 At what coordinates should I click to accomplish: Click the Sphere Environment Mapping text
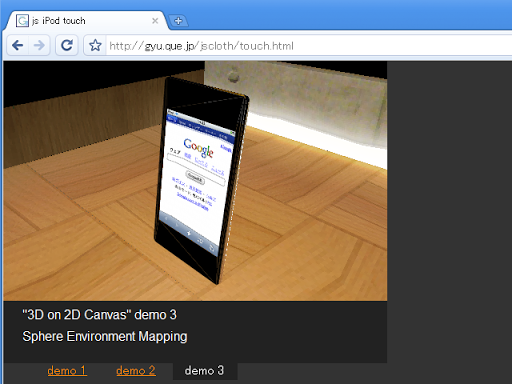[105, 337]
